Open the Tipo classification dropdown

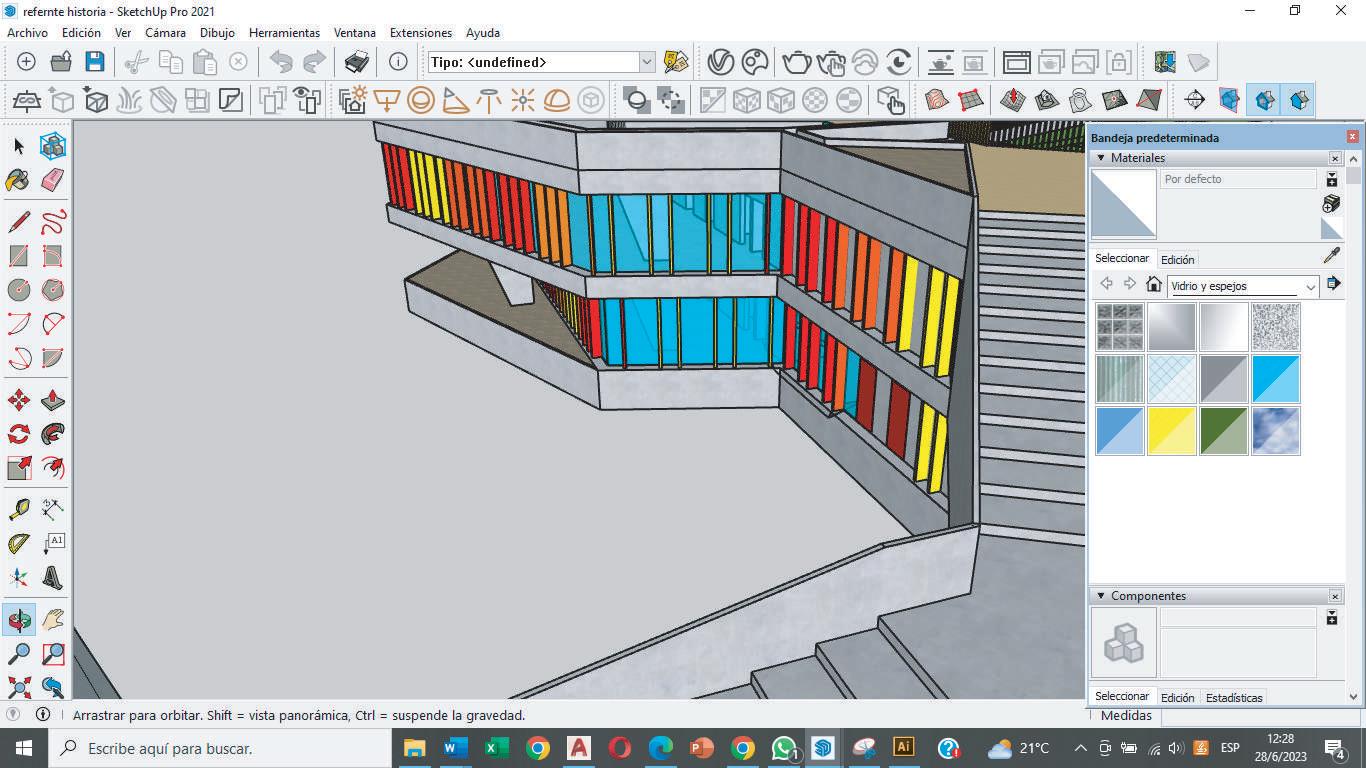coord(646,62)
